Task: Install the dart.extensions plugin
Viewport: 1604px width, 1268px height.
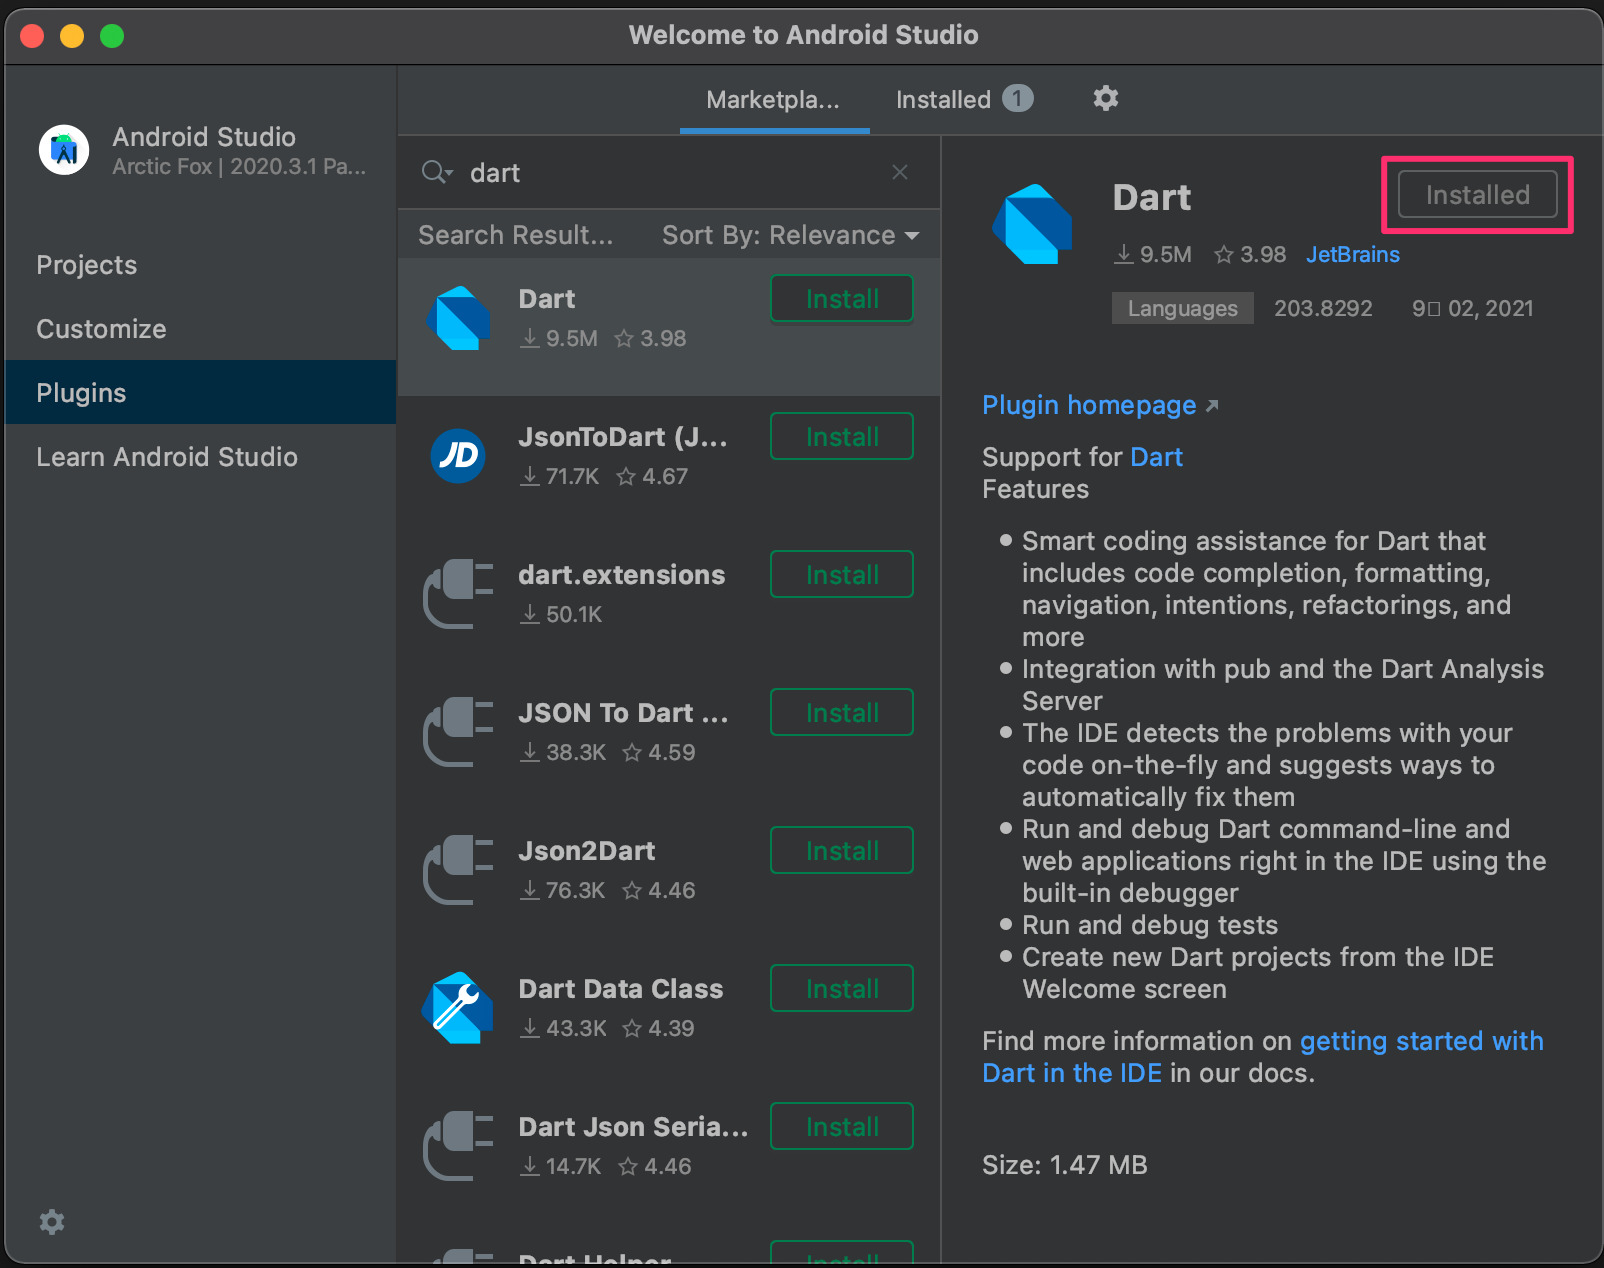Action: (x=842, y=575)
